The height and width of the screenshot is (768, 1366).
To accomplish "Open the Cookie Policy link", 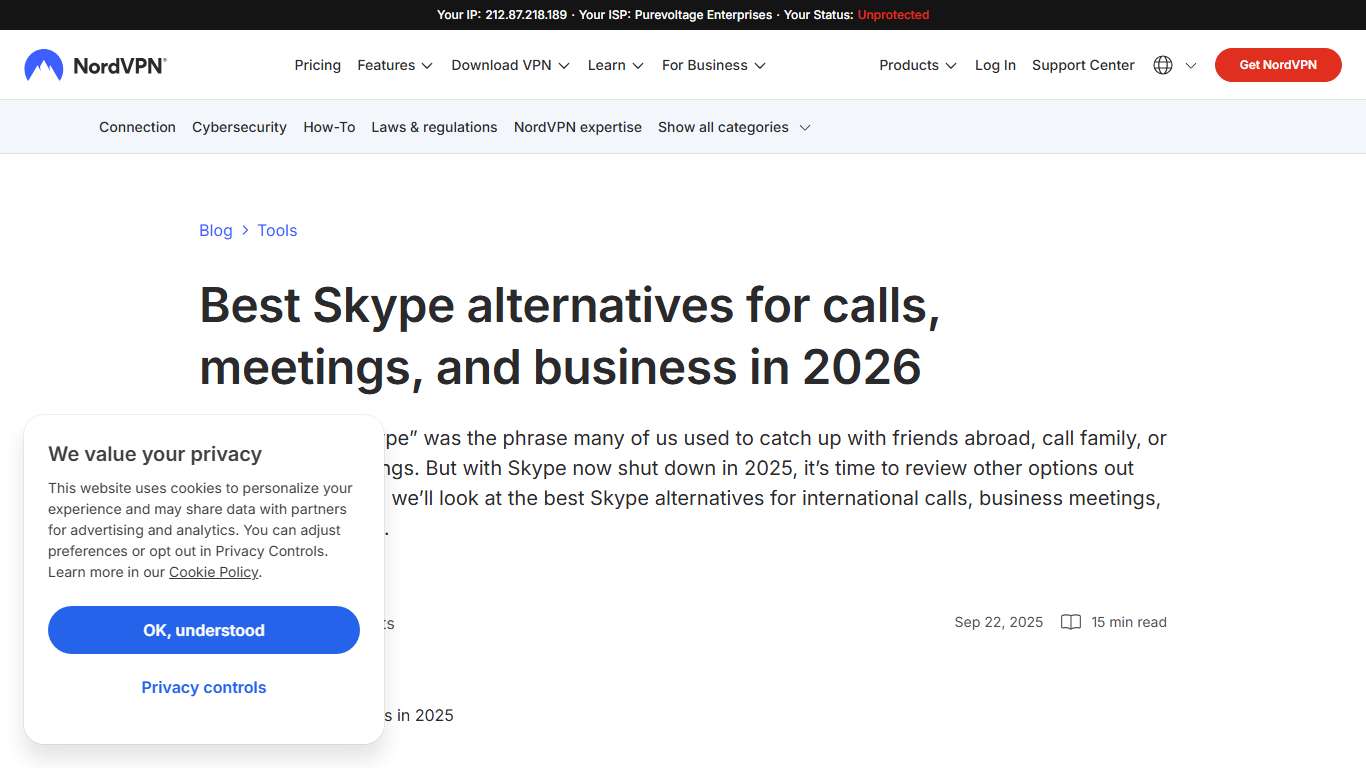I will [213, 572].
